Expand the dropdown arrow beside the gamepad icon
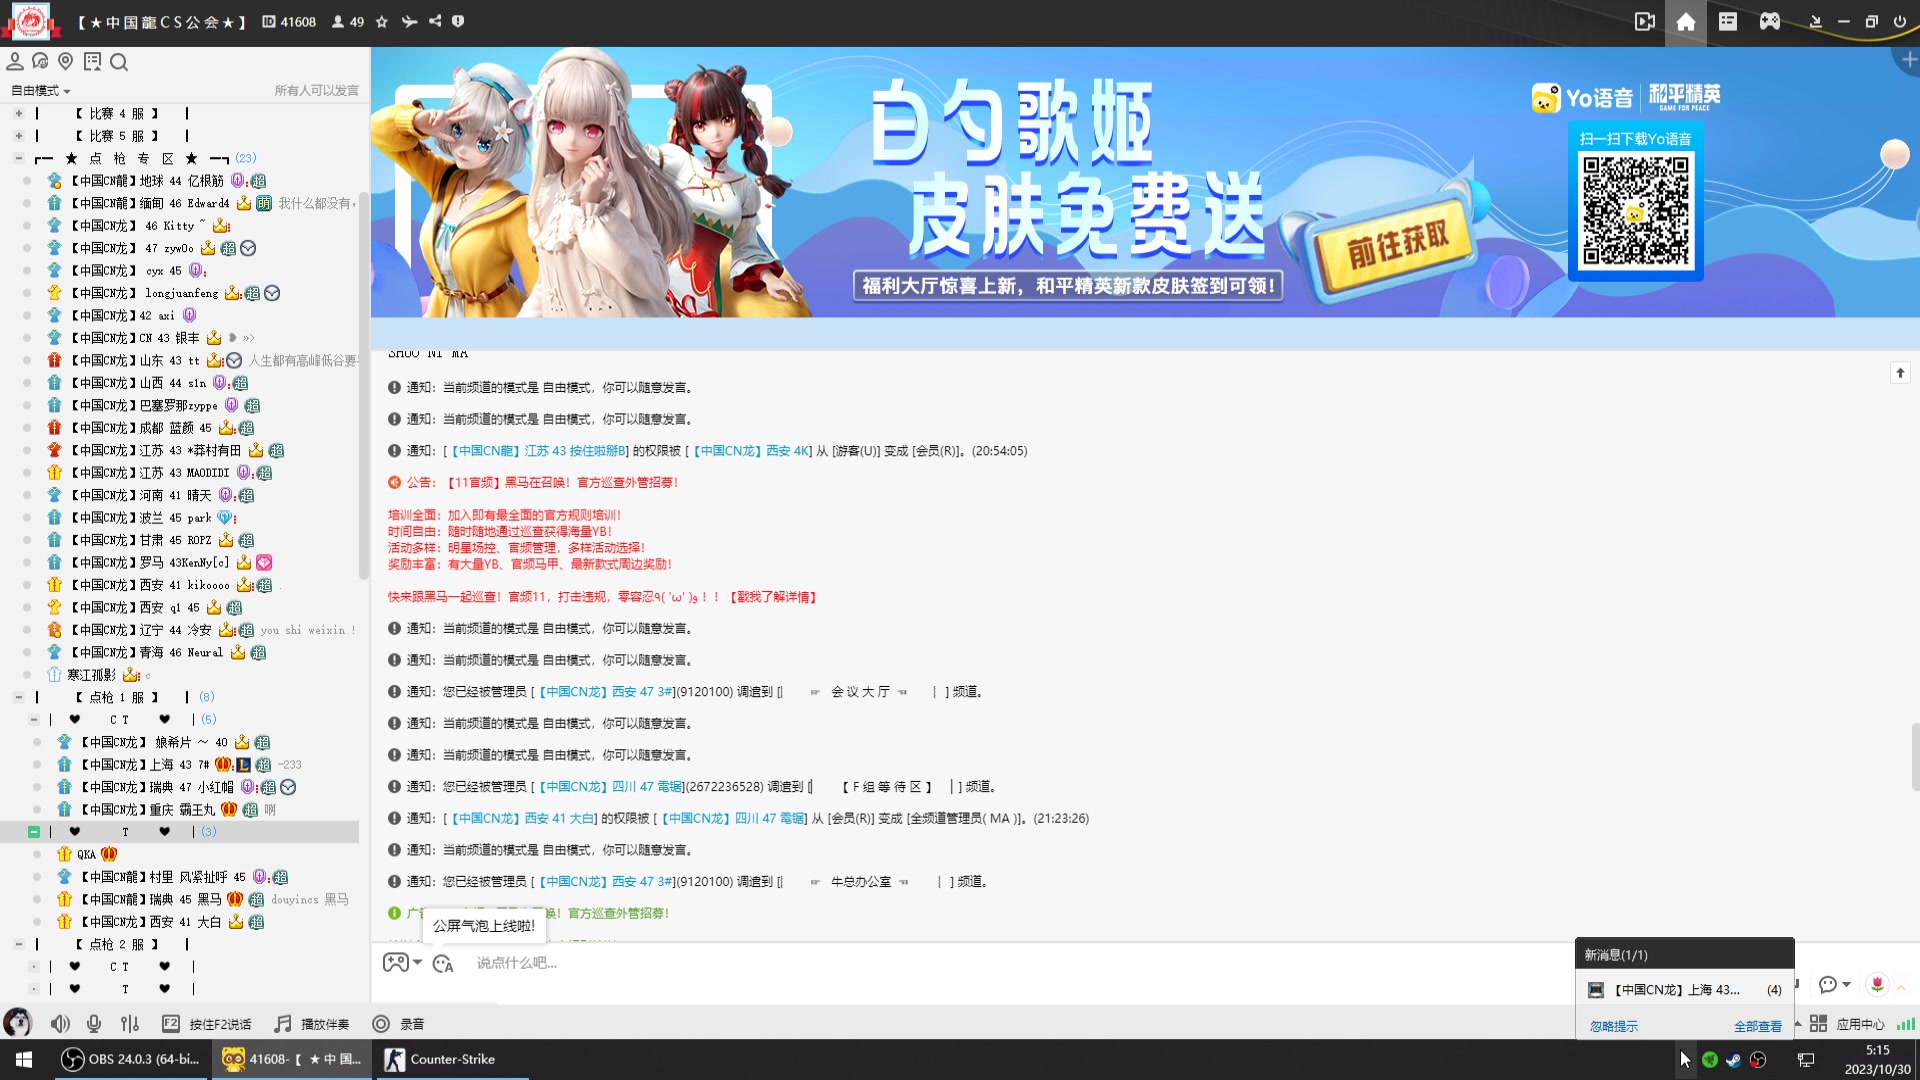This screenshot has width=1920, height=1080. click(x=419, y=962)
